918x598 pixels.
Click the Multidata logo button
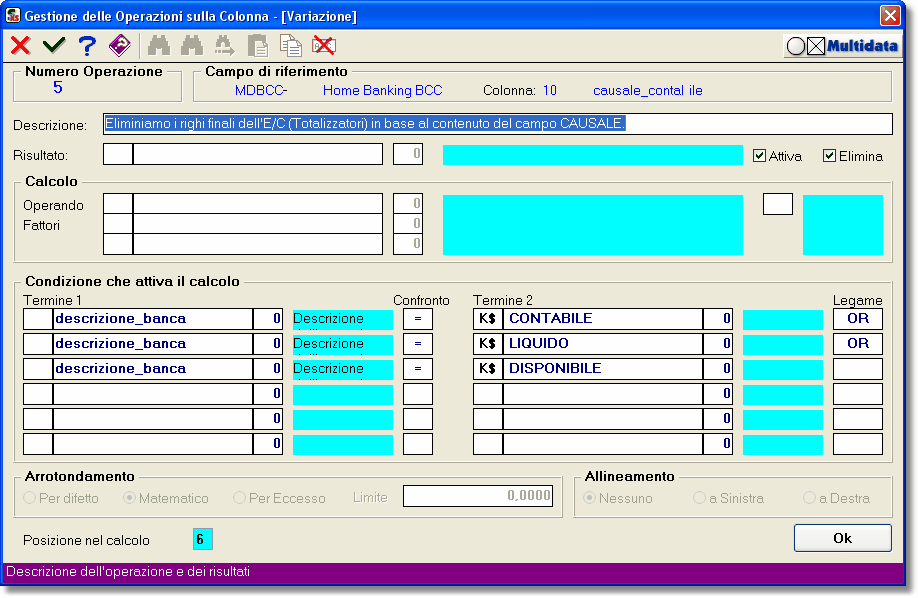842,46
